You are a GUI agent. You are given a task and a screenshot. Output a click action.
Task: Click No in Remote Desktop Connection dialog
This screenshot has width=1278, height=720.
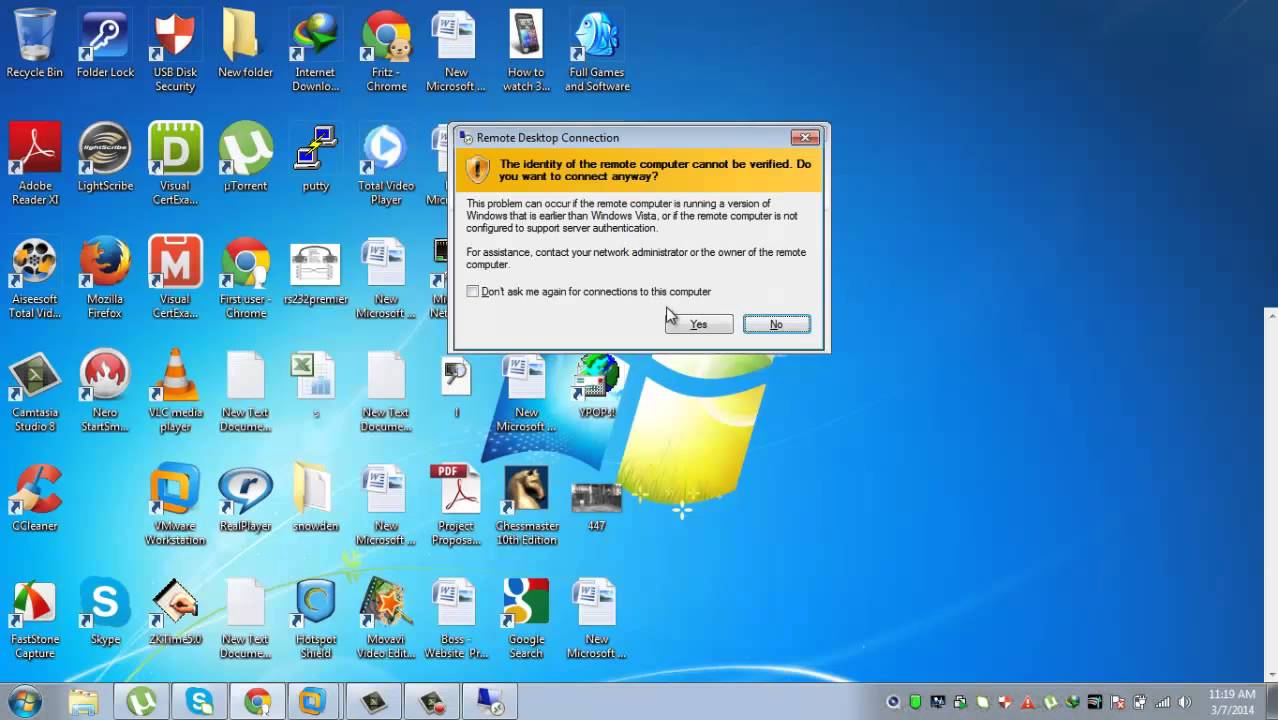[776, 324]
